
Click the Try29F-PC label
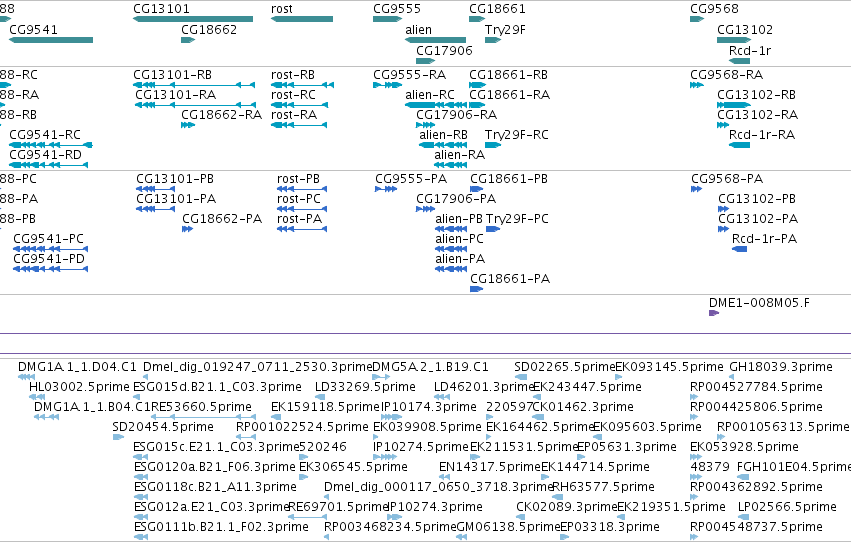coord(517,219)
